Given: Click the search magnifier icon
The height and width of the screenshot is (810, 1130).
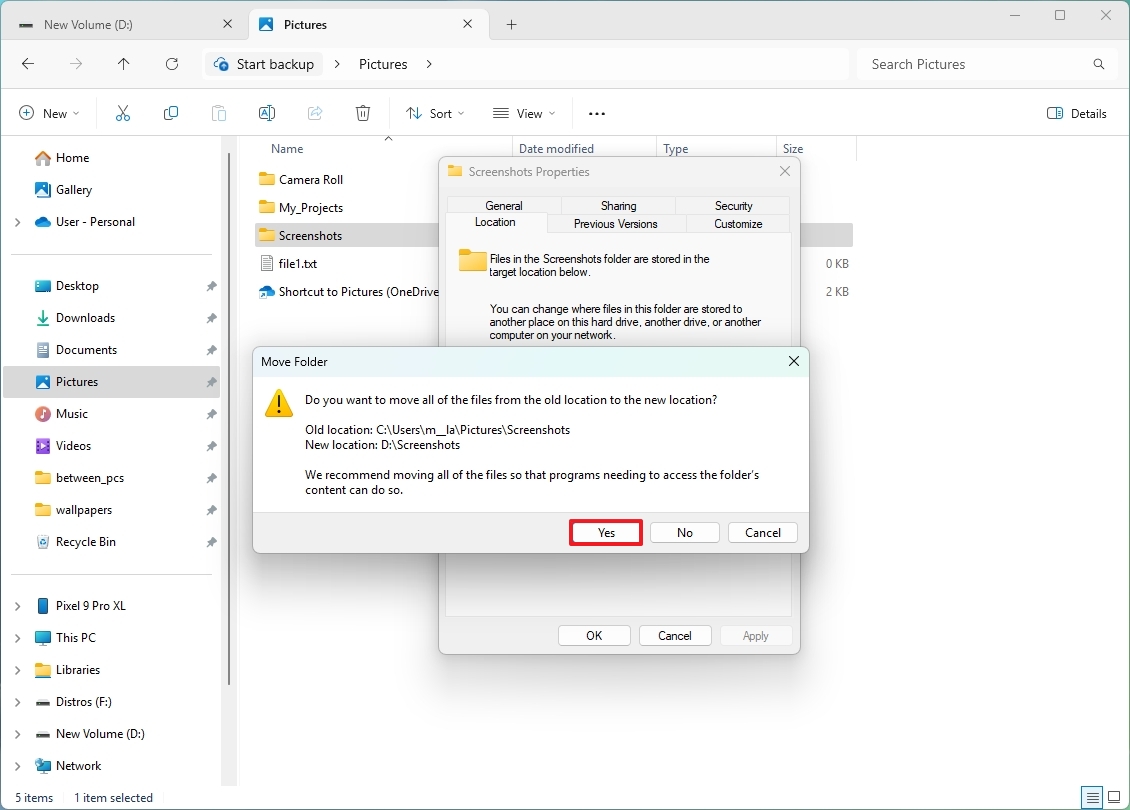Looking at the screenshot, I should 1098,64.
